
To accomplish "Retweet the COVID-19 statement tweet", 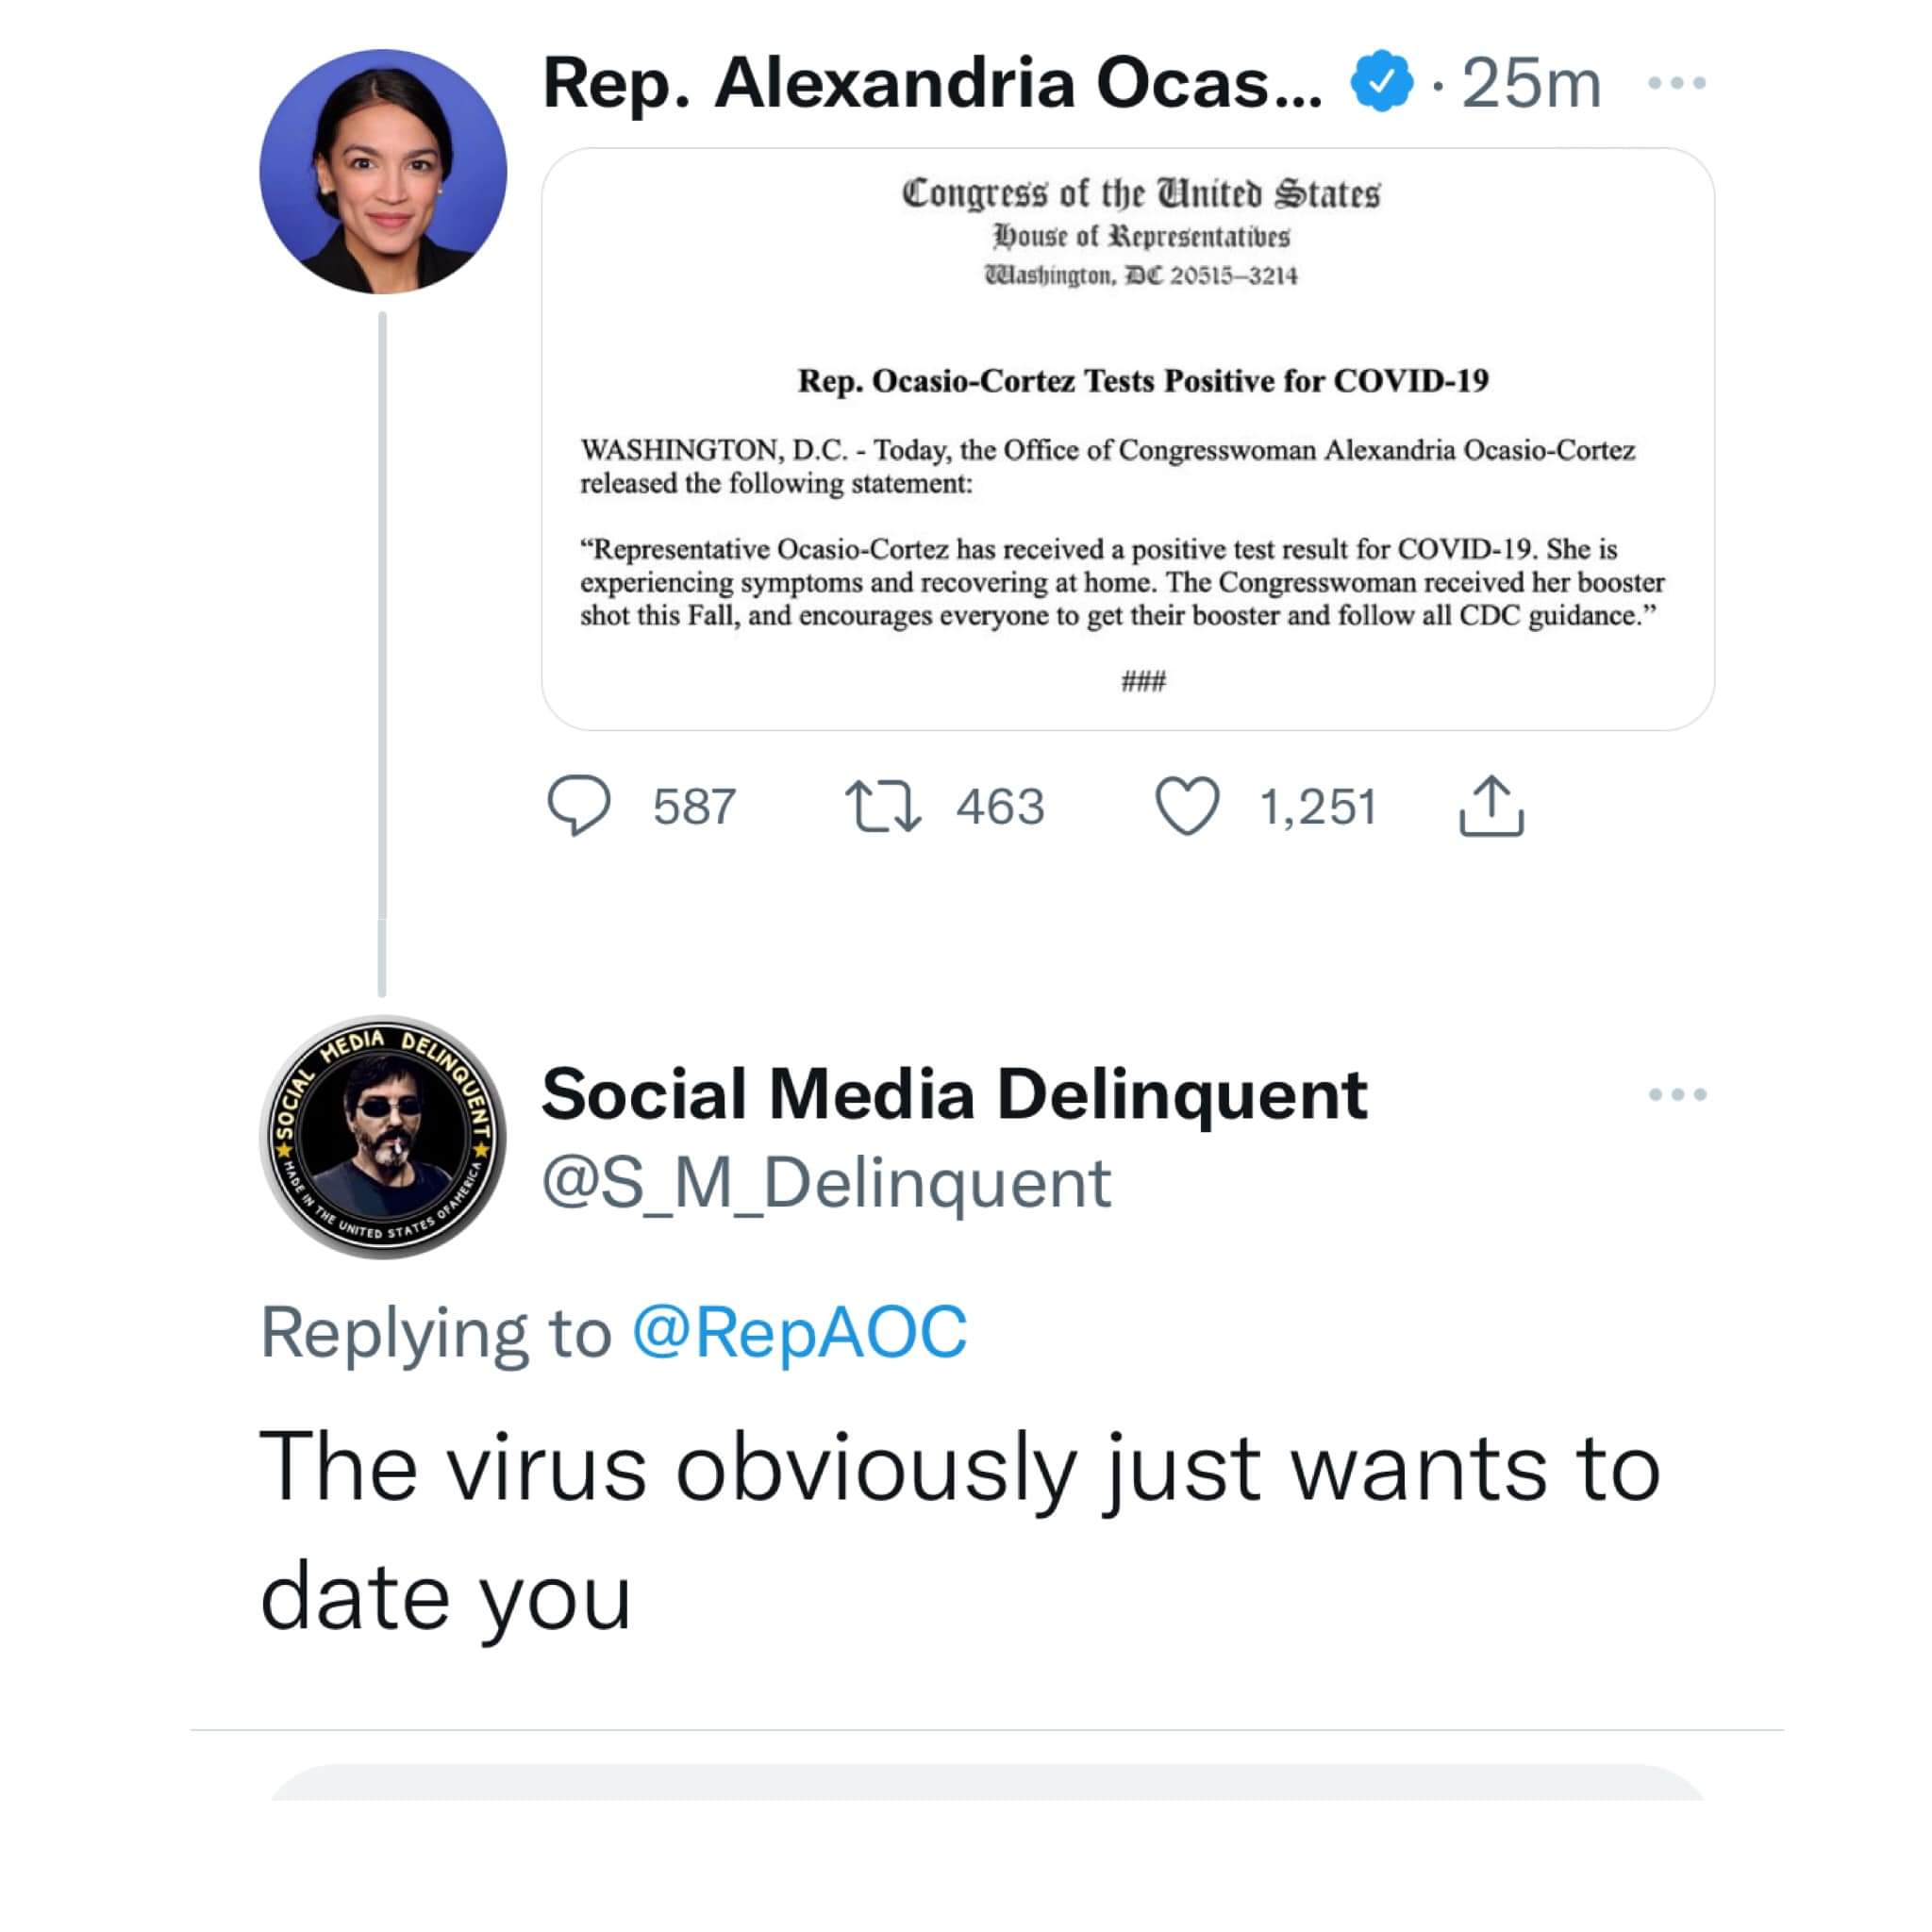I will pos(882,806).
